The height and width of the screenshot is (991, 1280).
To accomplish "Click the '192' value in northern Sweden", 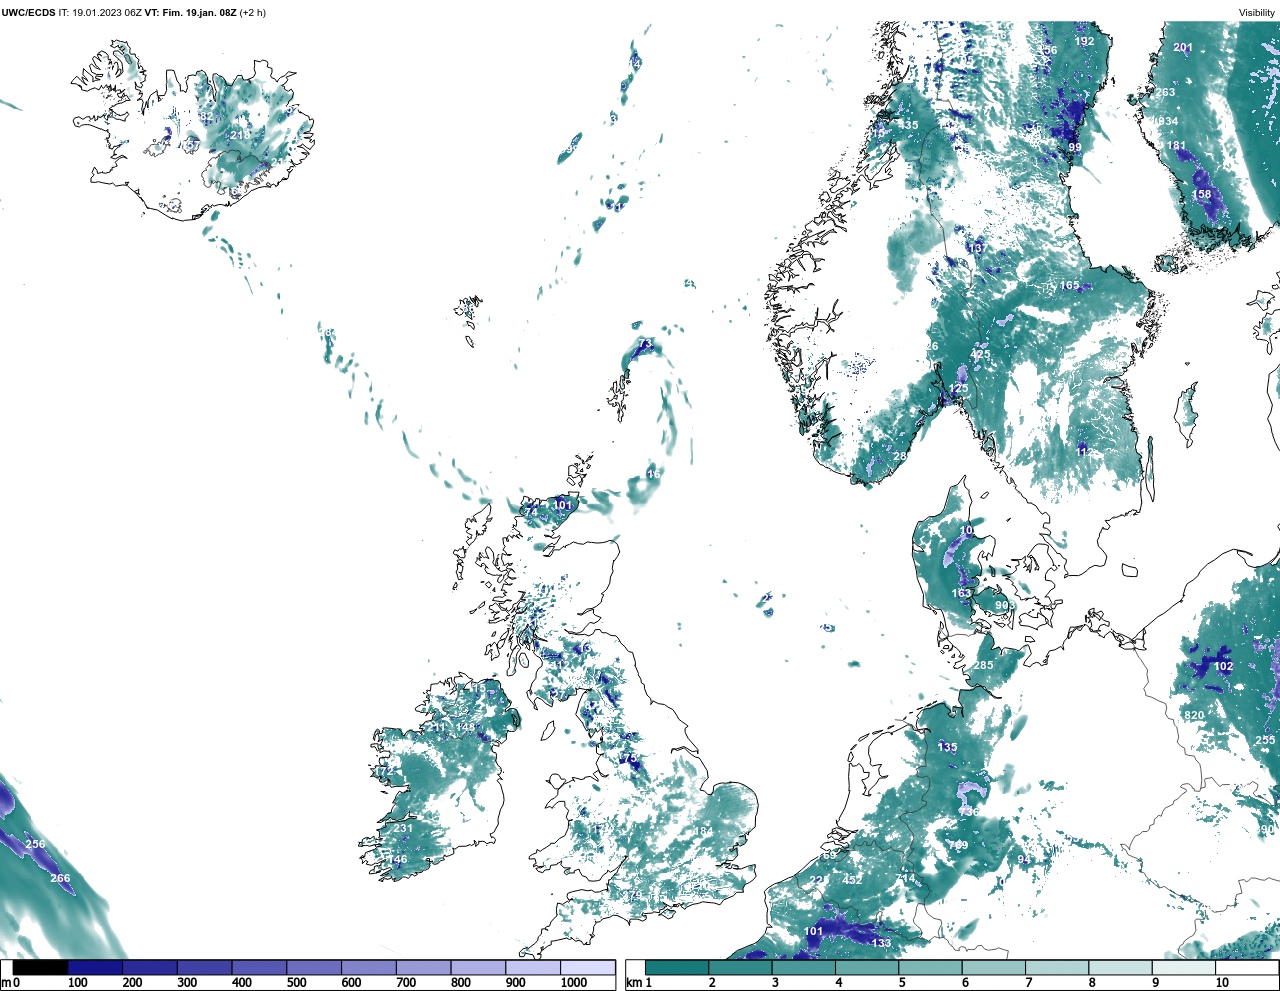I will (1085, 41).
